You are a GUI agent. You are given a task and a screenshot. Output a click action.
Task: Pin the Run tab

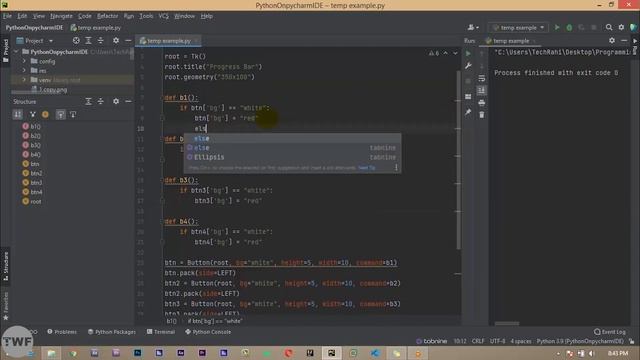(x=468, y=112)
